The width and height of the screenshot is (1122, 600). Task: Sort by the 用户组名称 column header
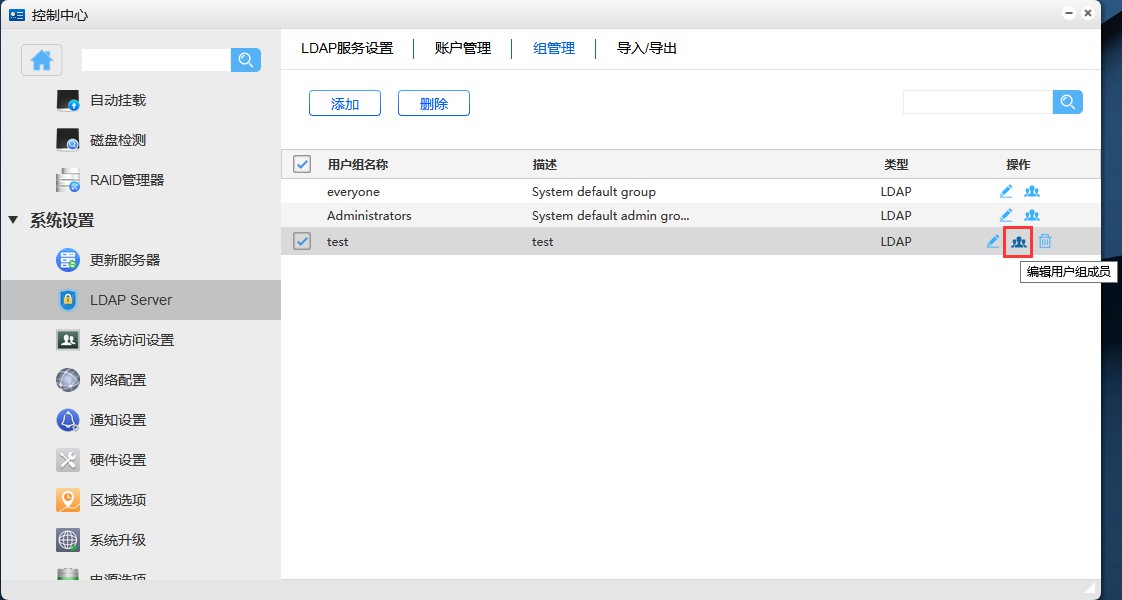(x=357, y=165)
